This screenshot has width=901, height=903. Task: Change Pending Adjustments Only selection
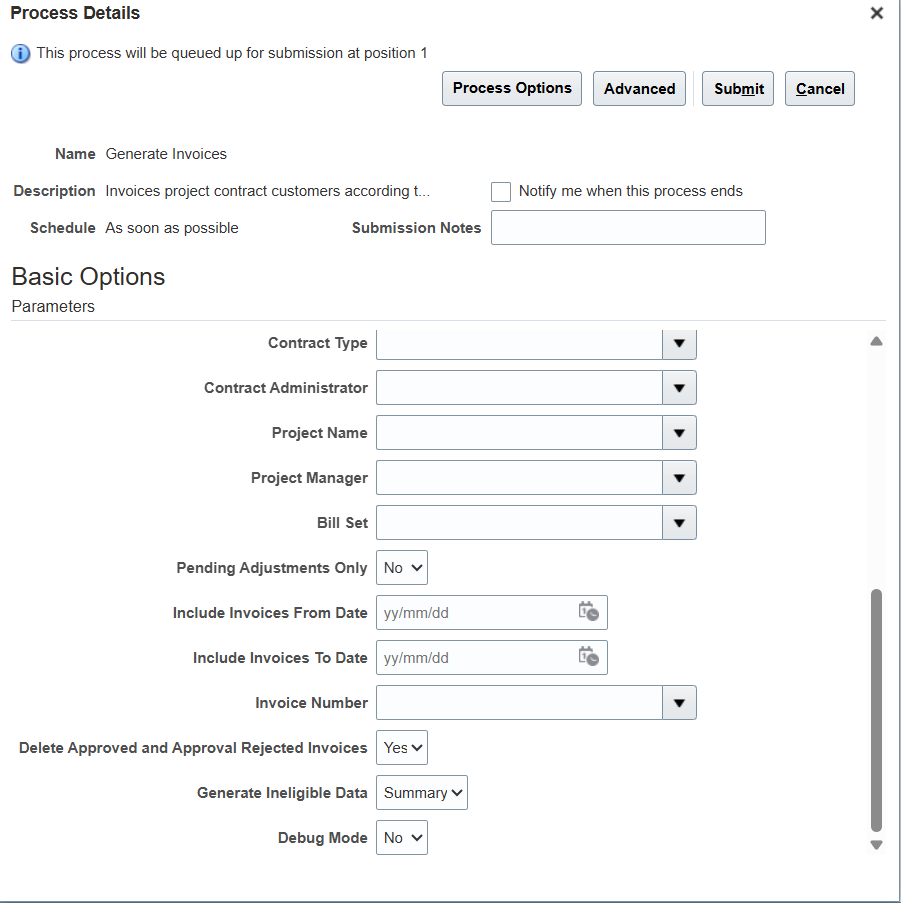coord(402,567)
